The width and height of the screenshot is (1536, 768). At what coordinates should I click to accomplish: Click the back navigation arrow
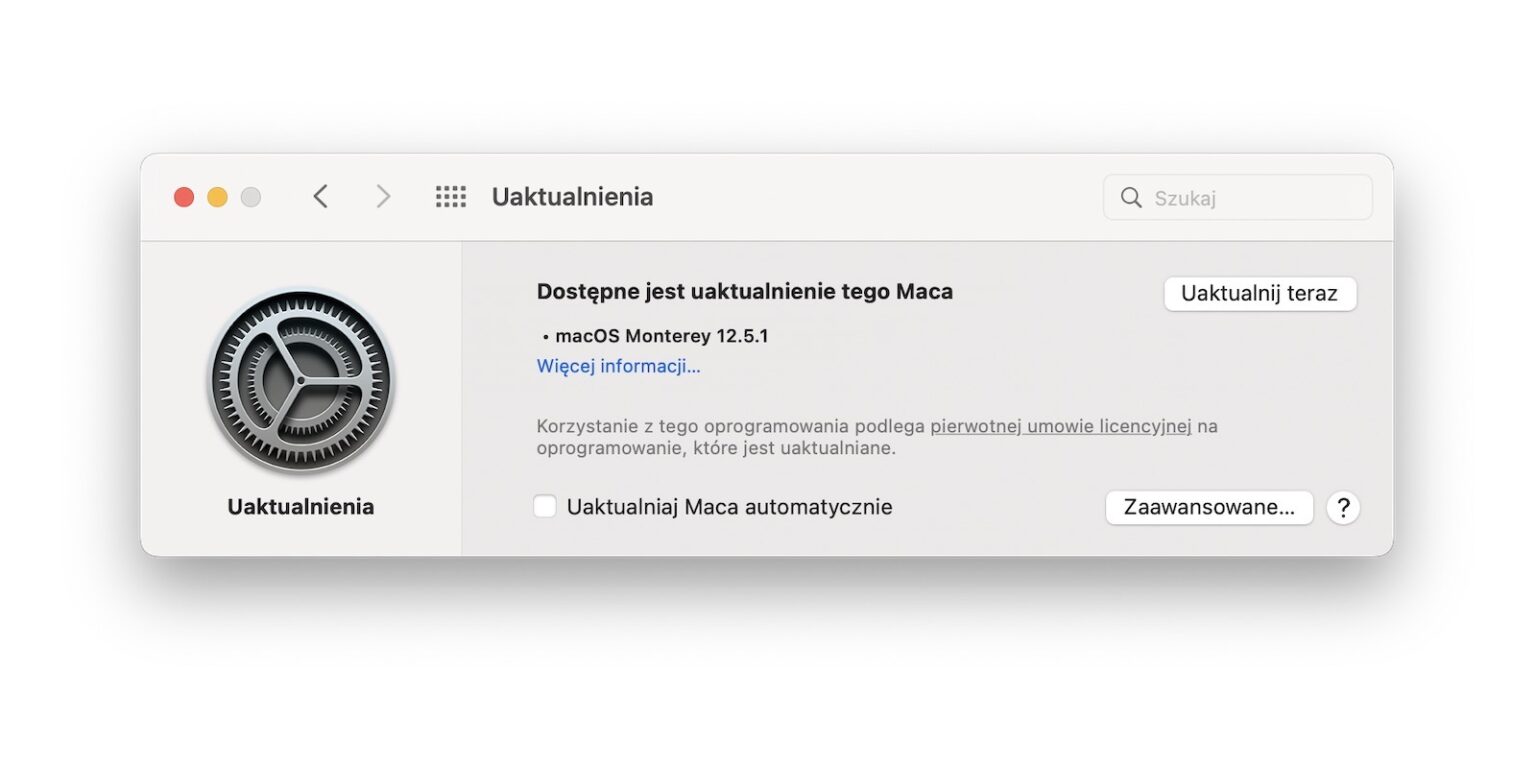click(x=321, y=196)
